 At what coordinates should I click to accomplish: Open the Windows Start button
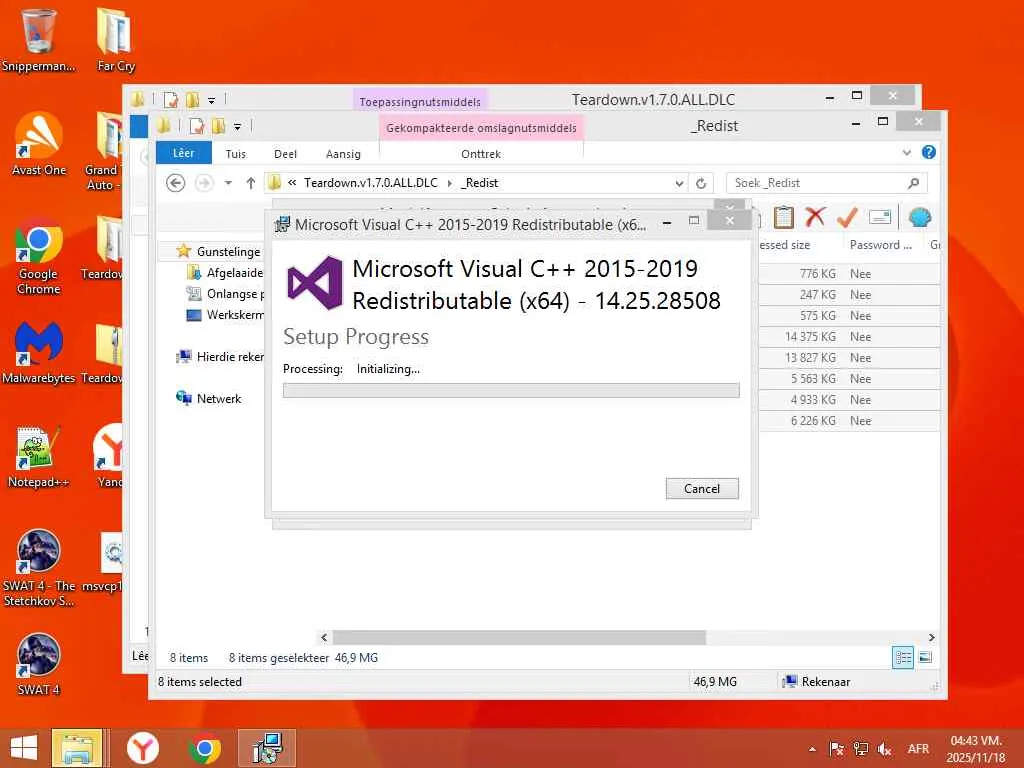pyautogui.click(x=24, y=748)
